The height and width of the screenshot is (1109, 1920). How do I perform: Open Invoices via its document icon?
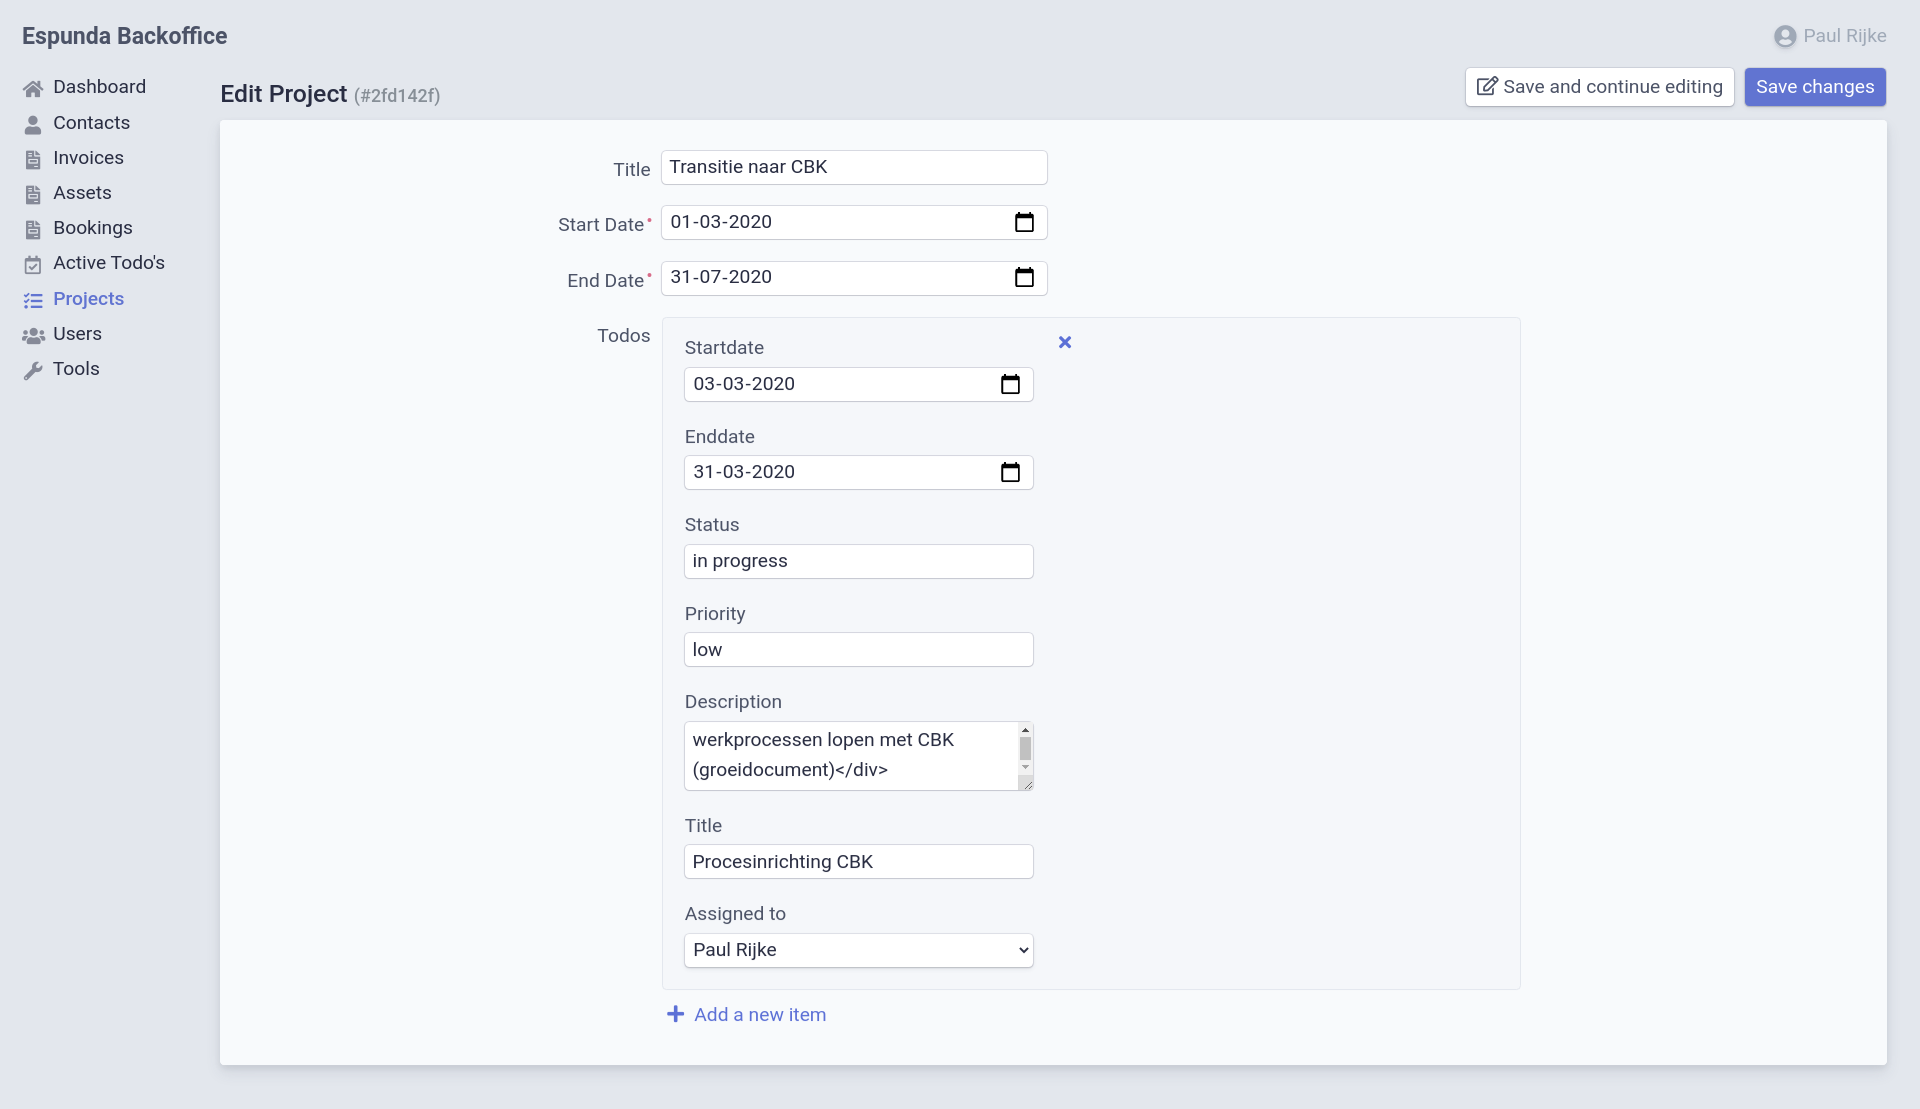click(34, 158)
